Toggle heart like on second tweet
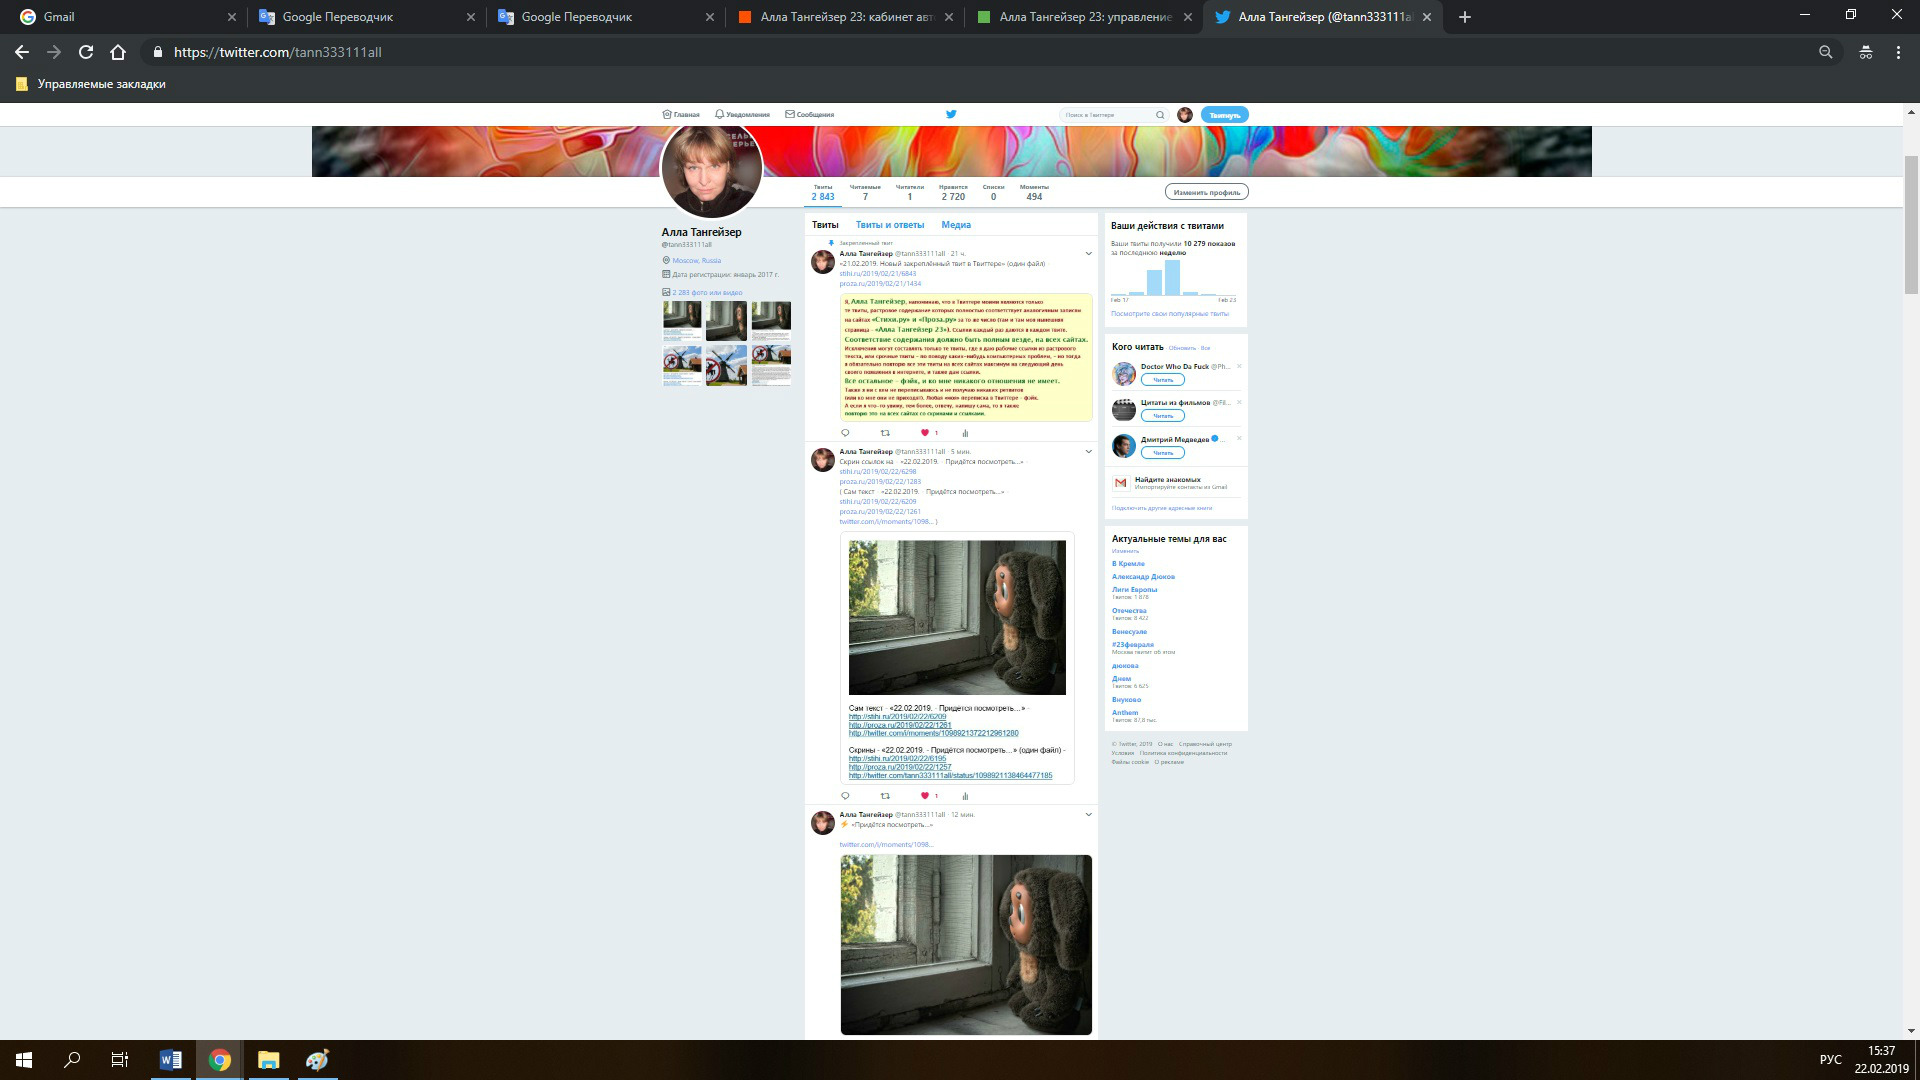Screen dimensions: 1920x1080 pos(925,796)
